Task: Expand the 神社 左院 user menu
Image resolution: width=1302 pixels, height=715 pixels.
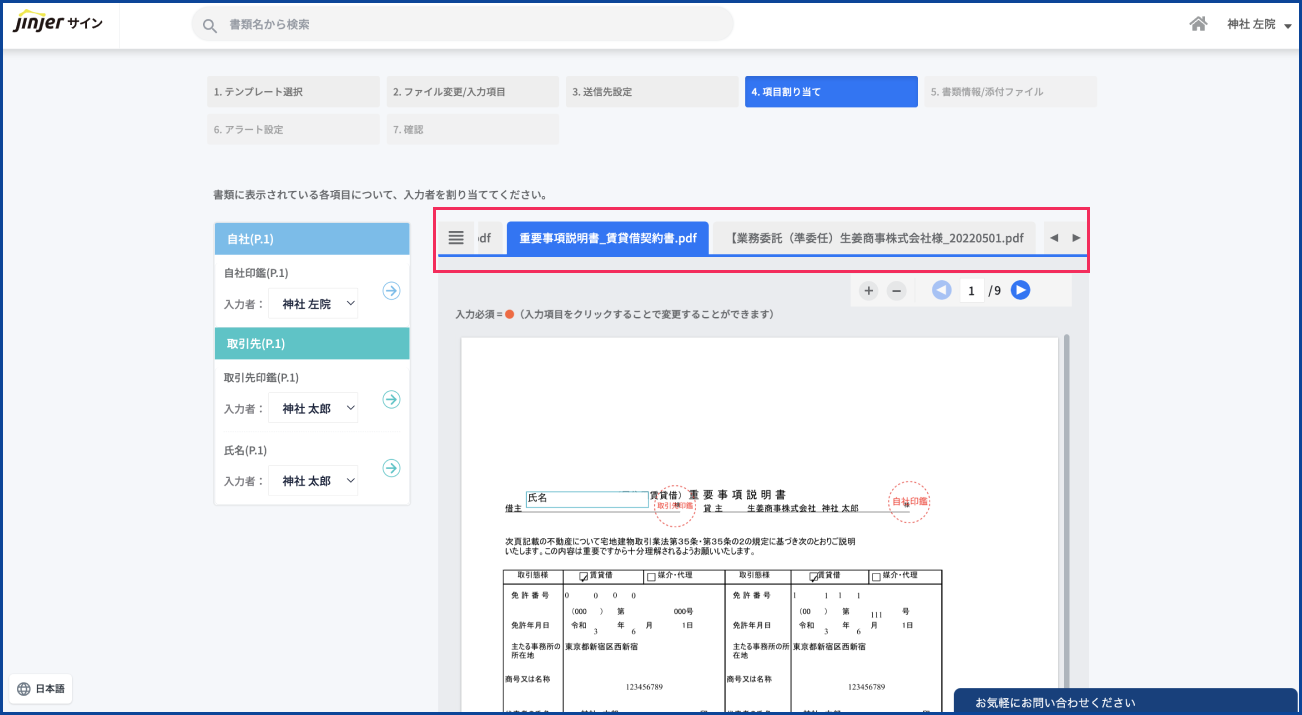Action: [x=1259, y=25]
